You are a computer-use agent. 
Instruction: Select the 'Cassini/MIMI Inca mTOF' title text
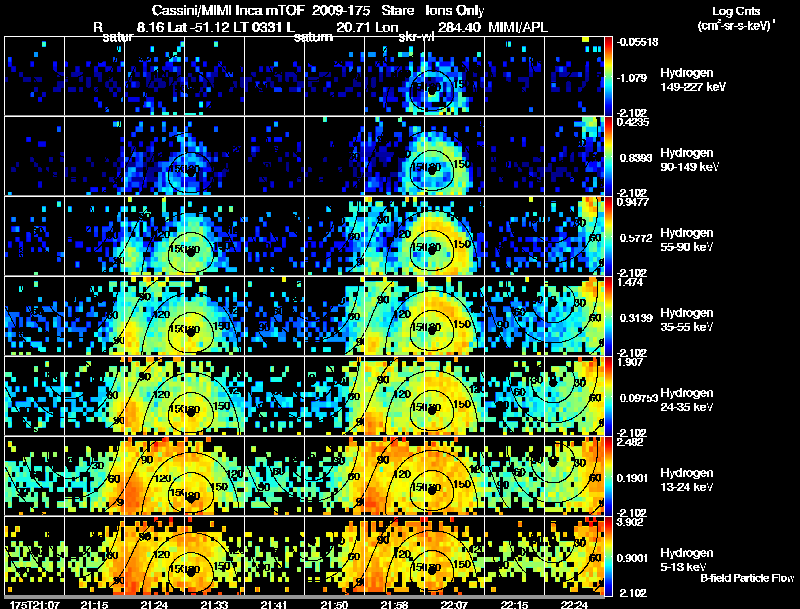click(228, 10)
